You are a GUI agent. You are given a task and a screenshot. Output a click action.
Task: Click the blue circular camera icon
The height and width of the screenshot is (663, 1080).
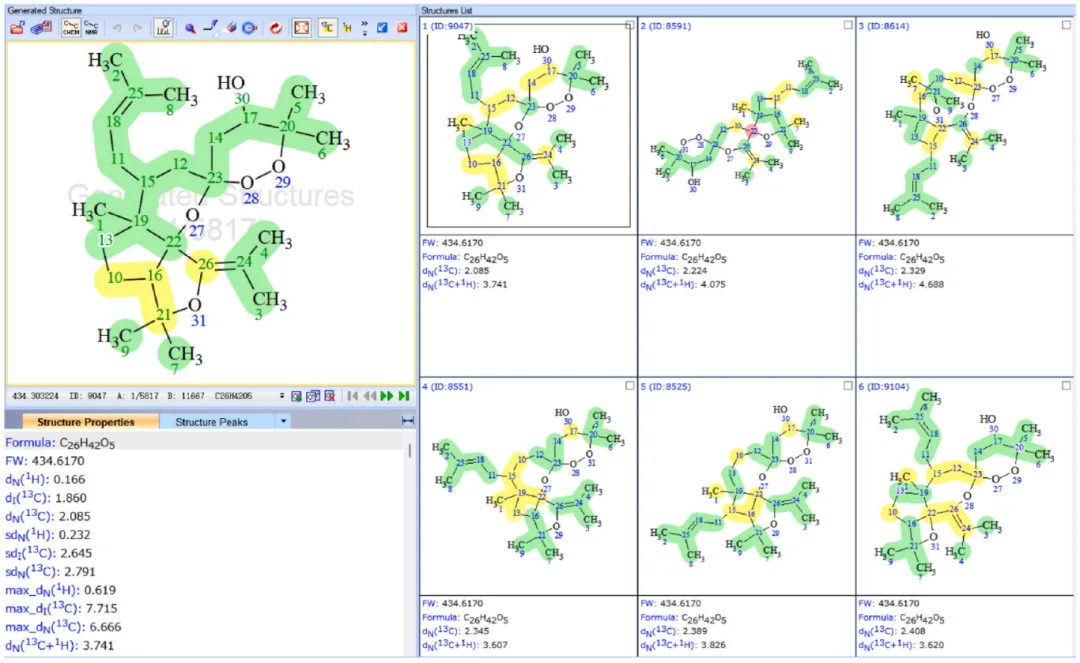click(x=250, y=28)
